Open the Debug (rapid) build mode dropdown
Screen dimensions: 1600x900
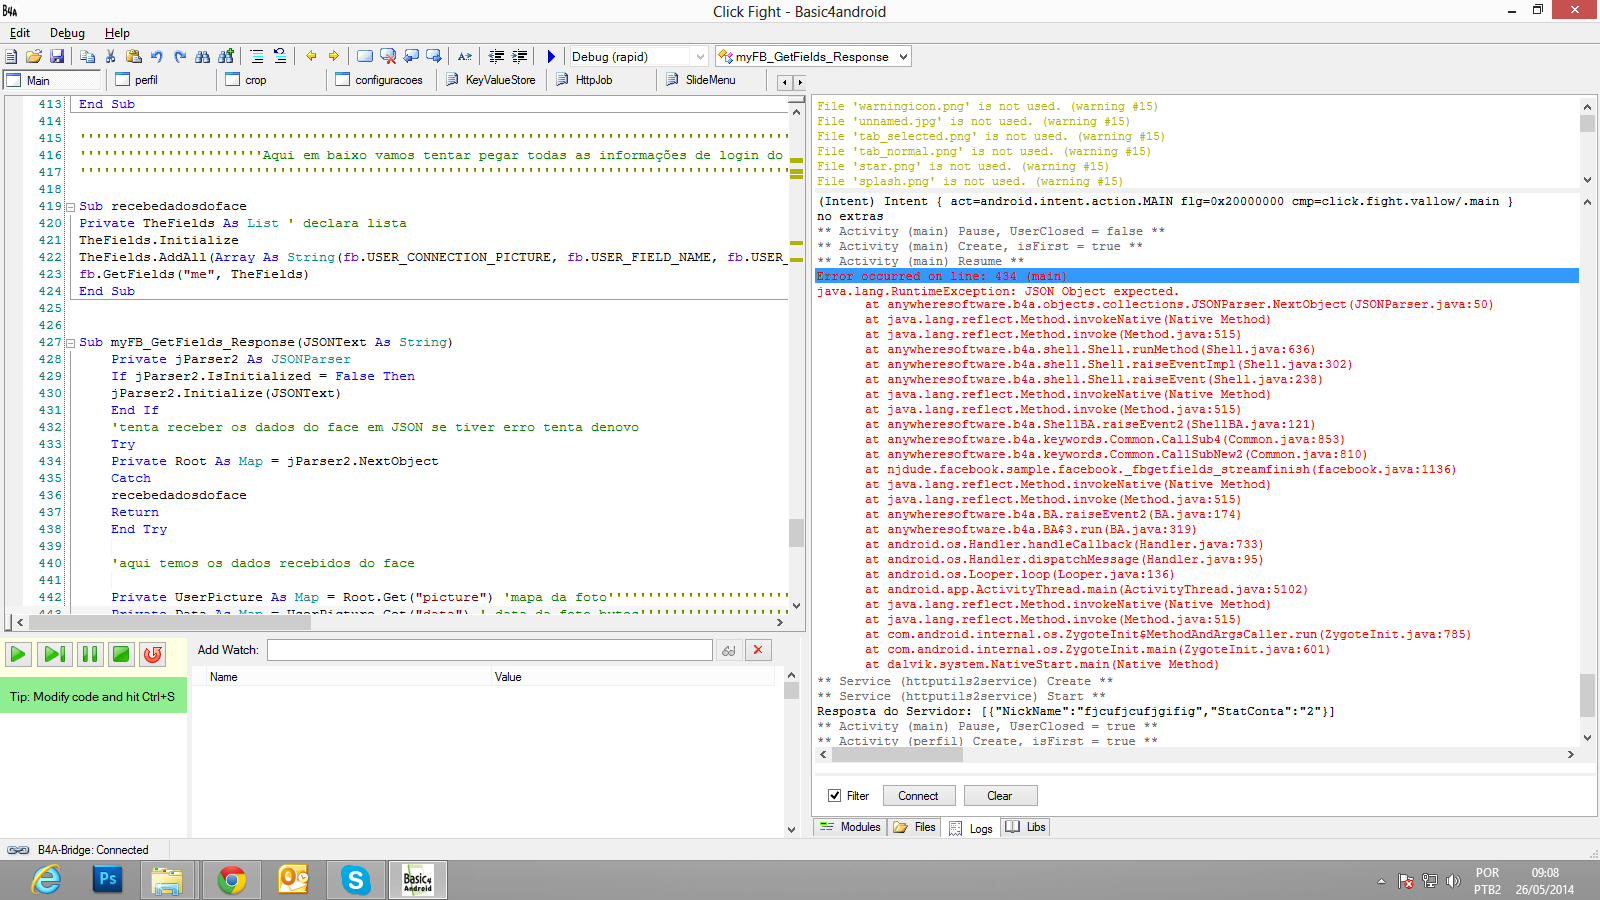tap(699, 57)
